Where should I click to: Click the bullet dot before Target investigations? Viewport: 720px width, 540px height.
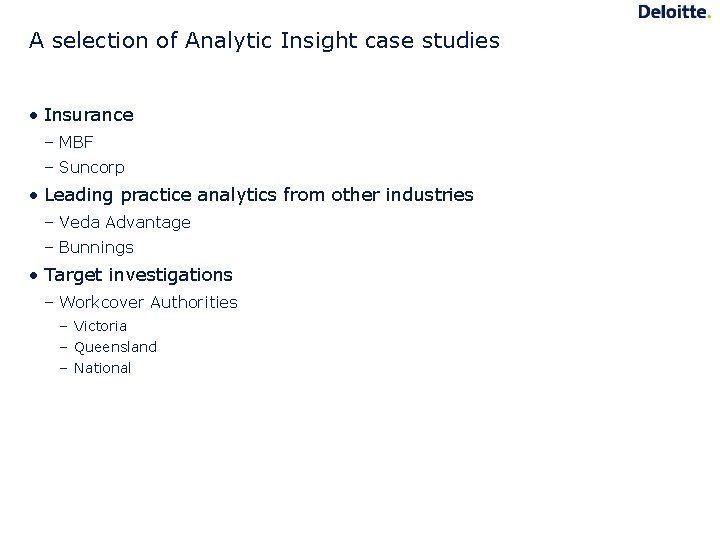[x=34, y=276]
